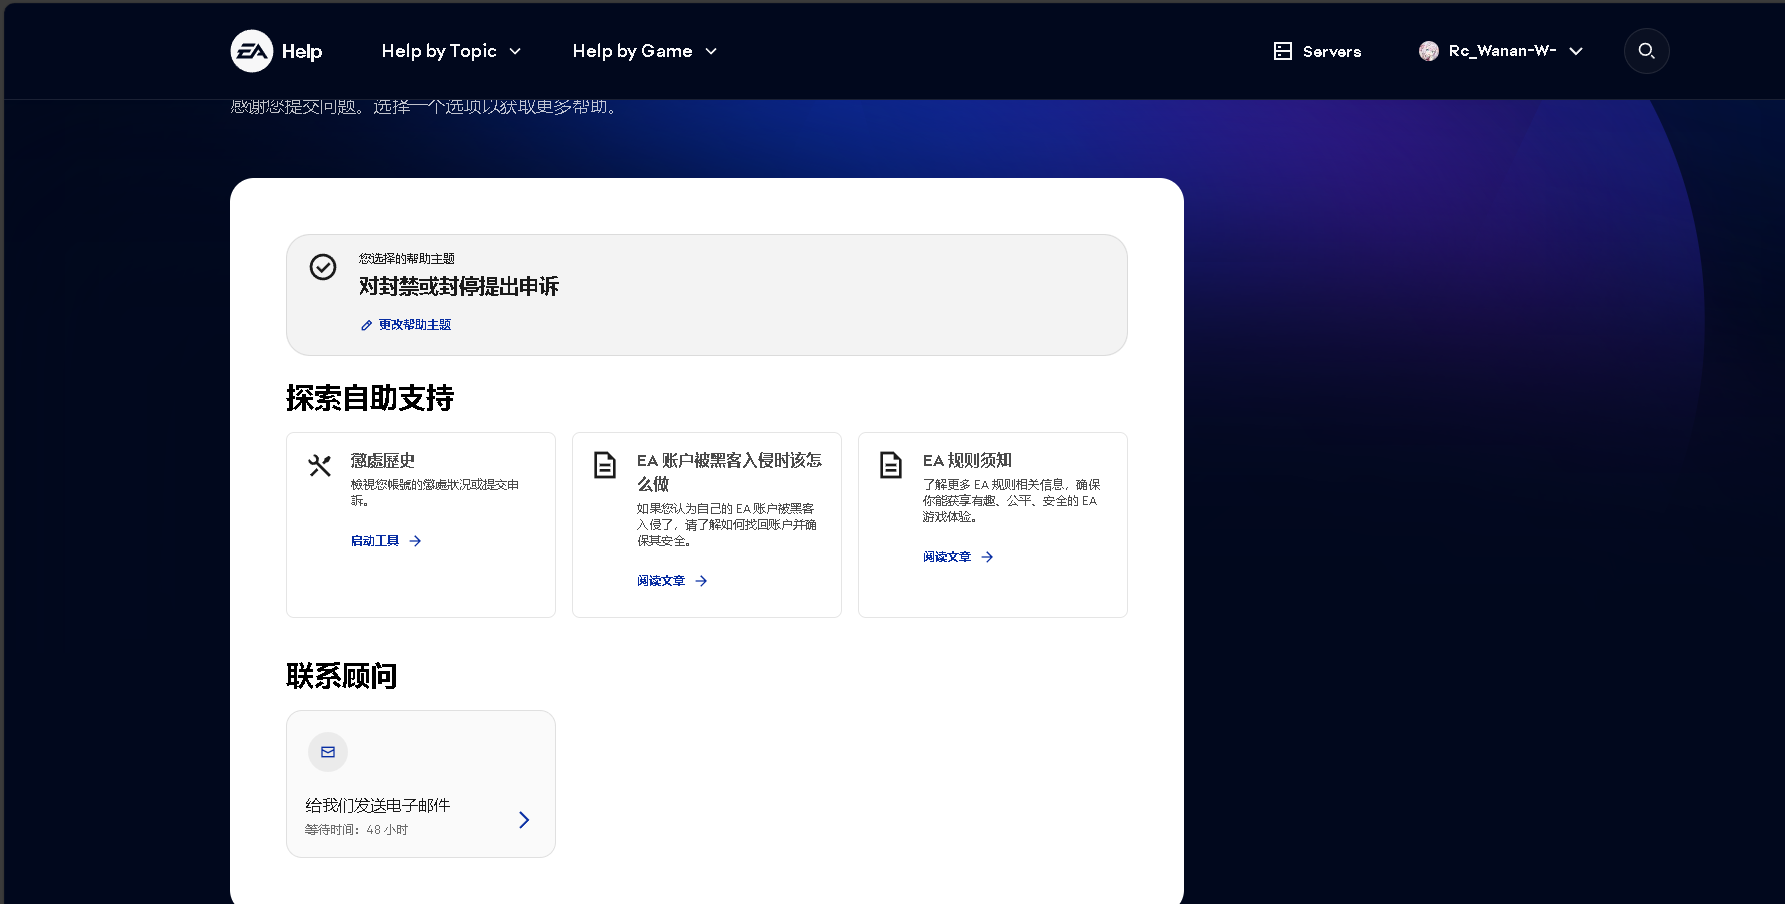Click the arrow by 阅读文章 under the hacked account card
Viewport: 1785px width, 904px height.
(701, 581)
